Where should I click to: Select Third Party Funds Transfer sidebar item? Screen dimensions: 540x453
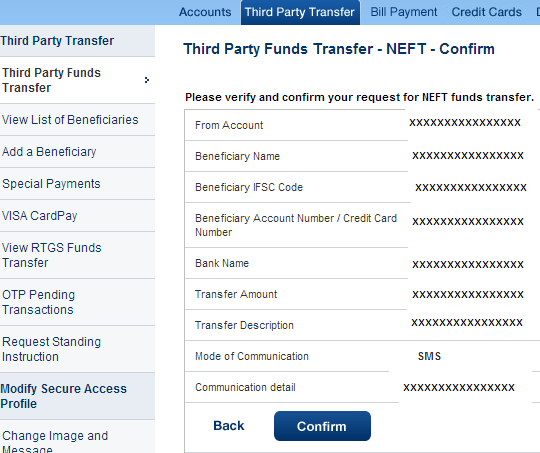click(x=51, y=80)
